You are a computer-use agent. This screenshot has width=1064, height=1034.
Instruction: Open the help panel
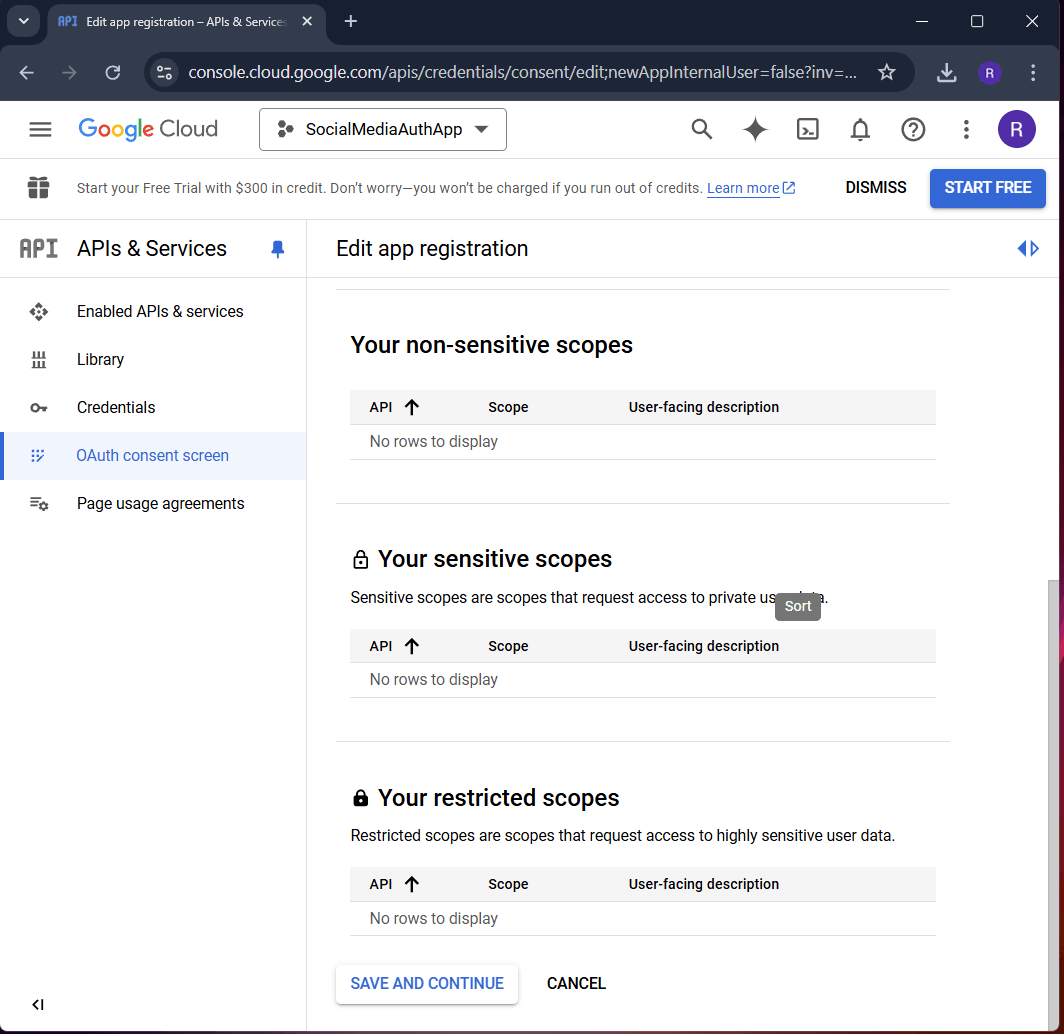click(x=913, y=129)
